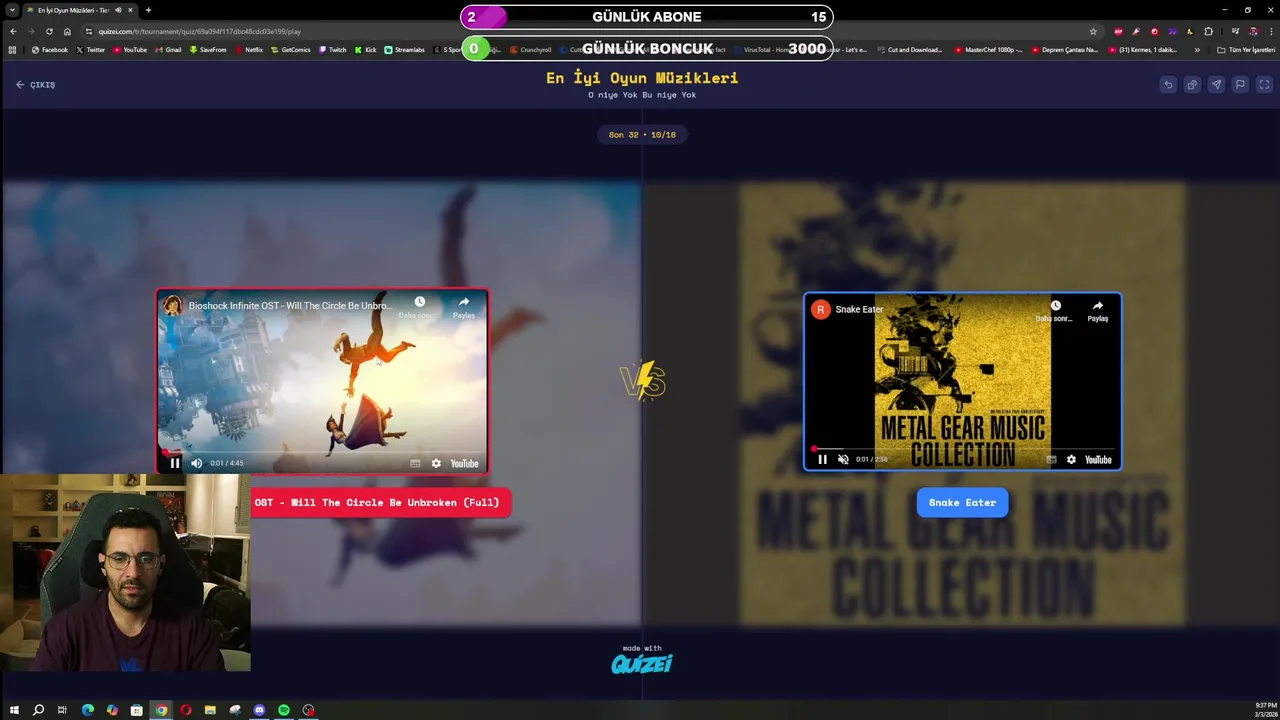This screenshot has height=720, width=1280.
Task: Expand hidden bookmarks with the chevron
Action: (x=1197, y=50)
